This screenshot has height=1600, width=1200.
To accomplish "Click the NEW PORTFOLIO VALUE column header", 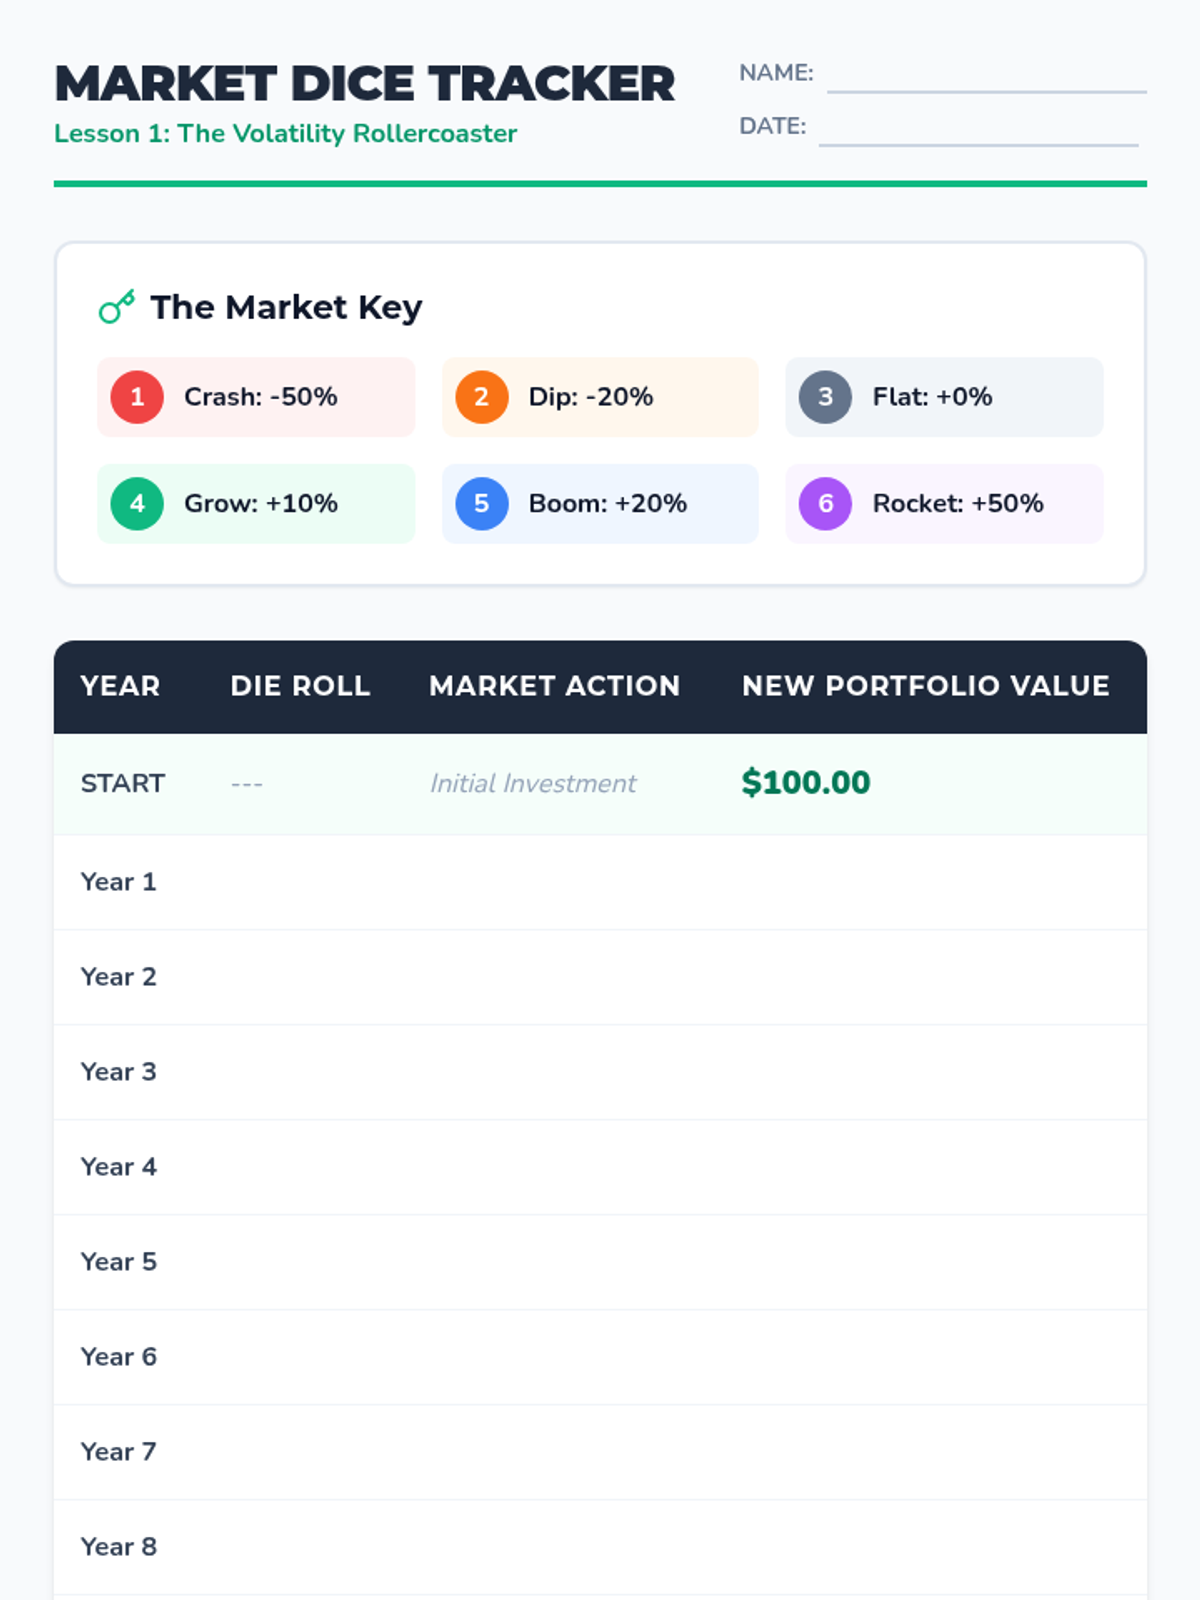I will coord(925,686).
